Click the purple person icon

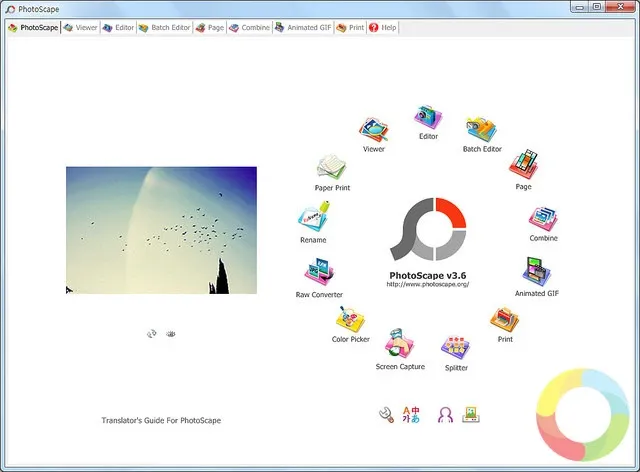pyautogui.click(x=445, y=415)
